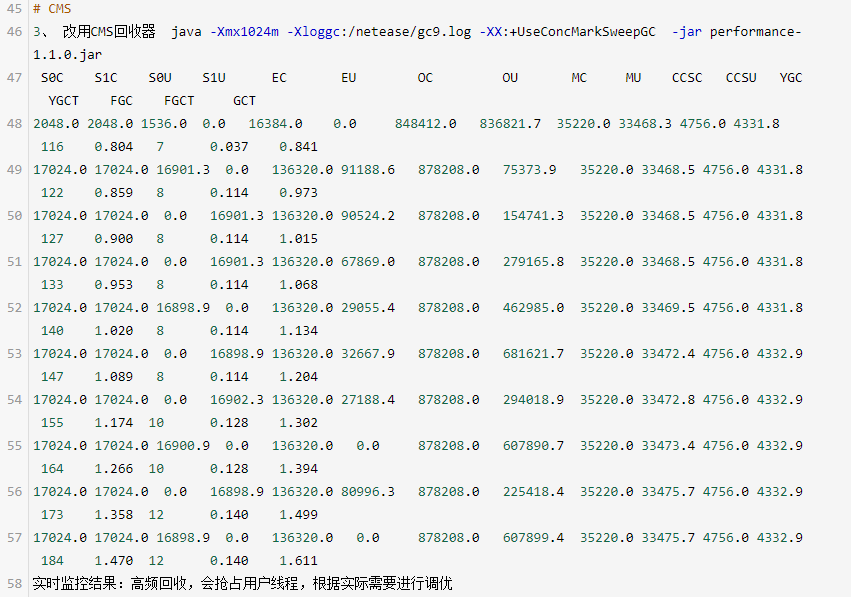Click the GCT value '1.394'
The width and height of the screenshot is (851, 597).
(299, 469)
